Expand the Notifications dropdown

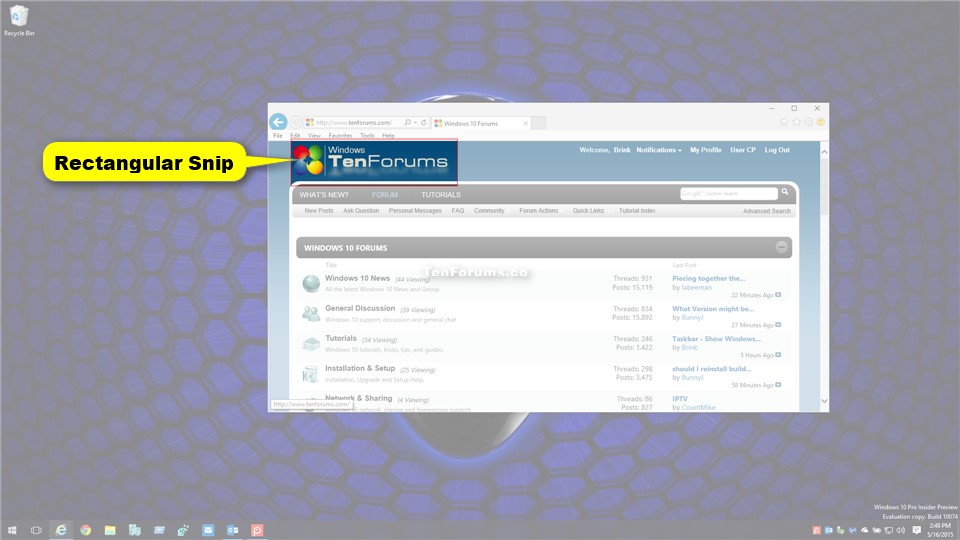click(658, 150)
